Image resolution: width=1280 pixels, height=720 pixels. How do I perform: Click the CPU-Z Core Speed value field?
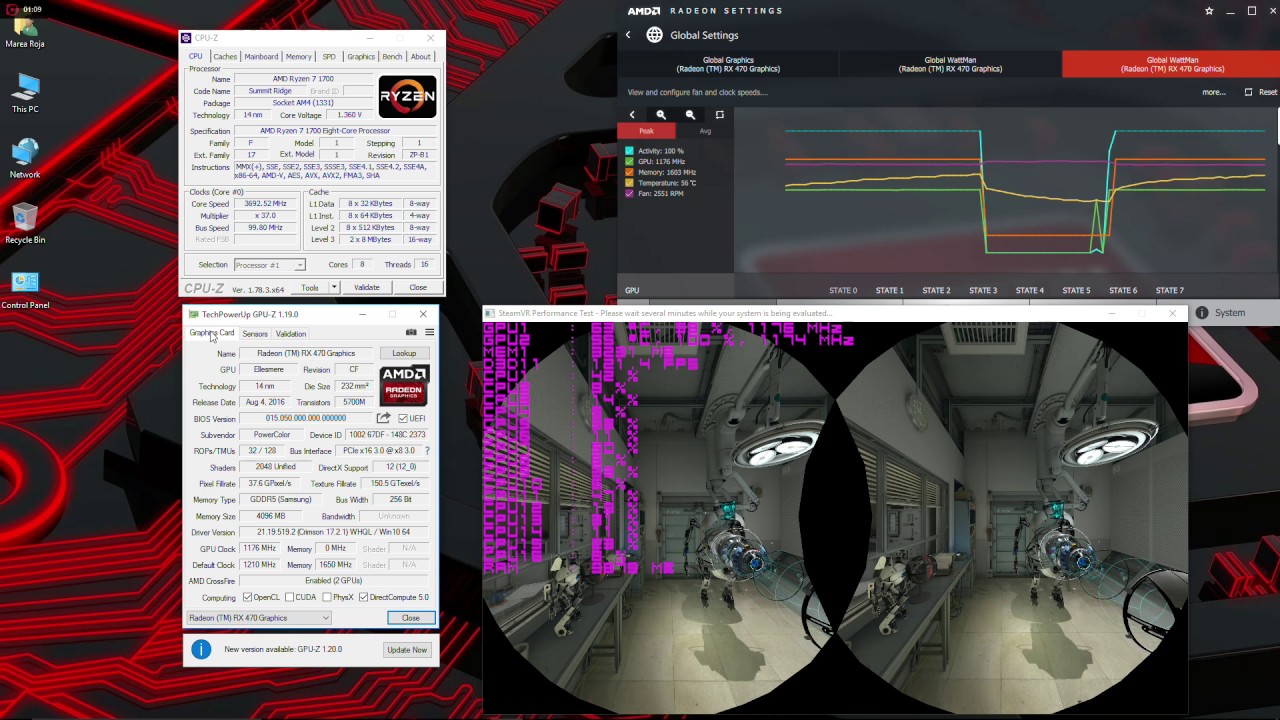(265, 204)
